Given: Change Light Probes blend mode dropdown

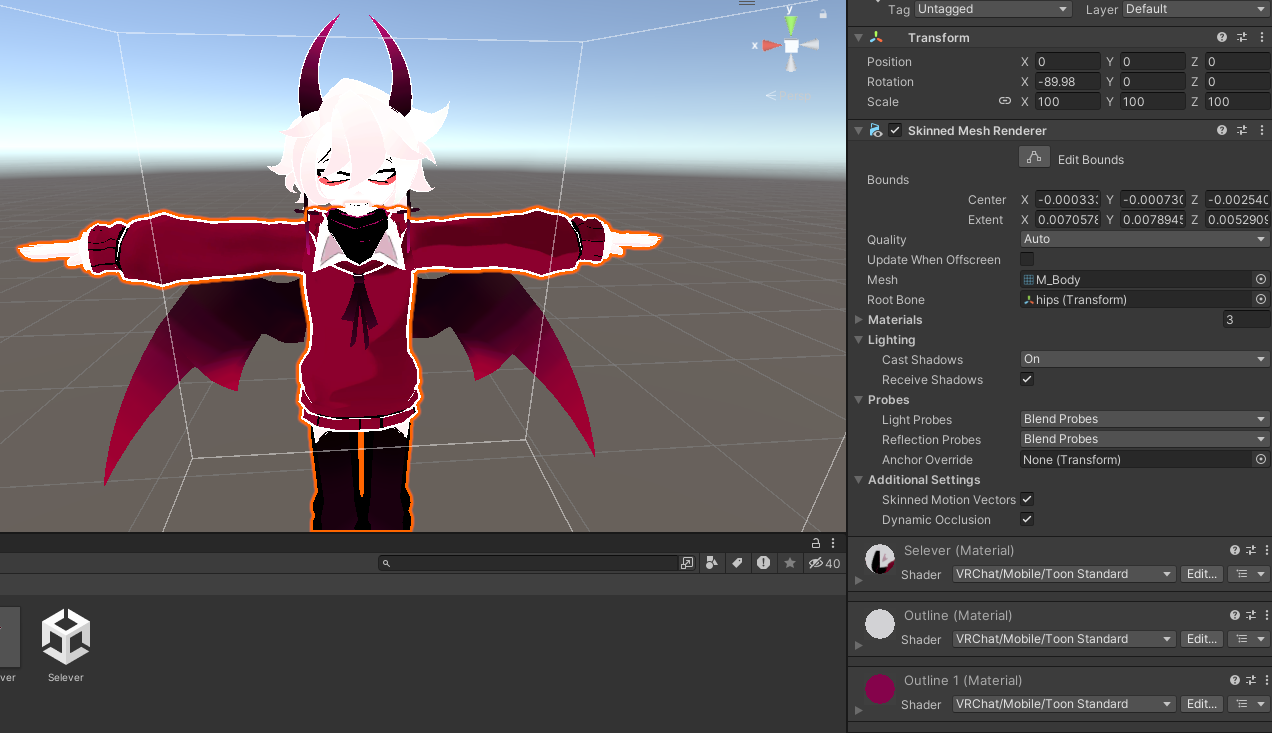Looking at the screenshot, I should tap(1145, 419).
